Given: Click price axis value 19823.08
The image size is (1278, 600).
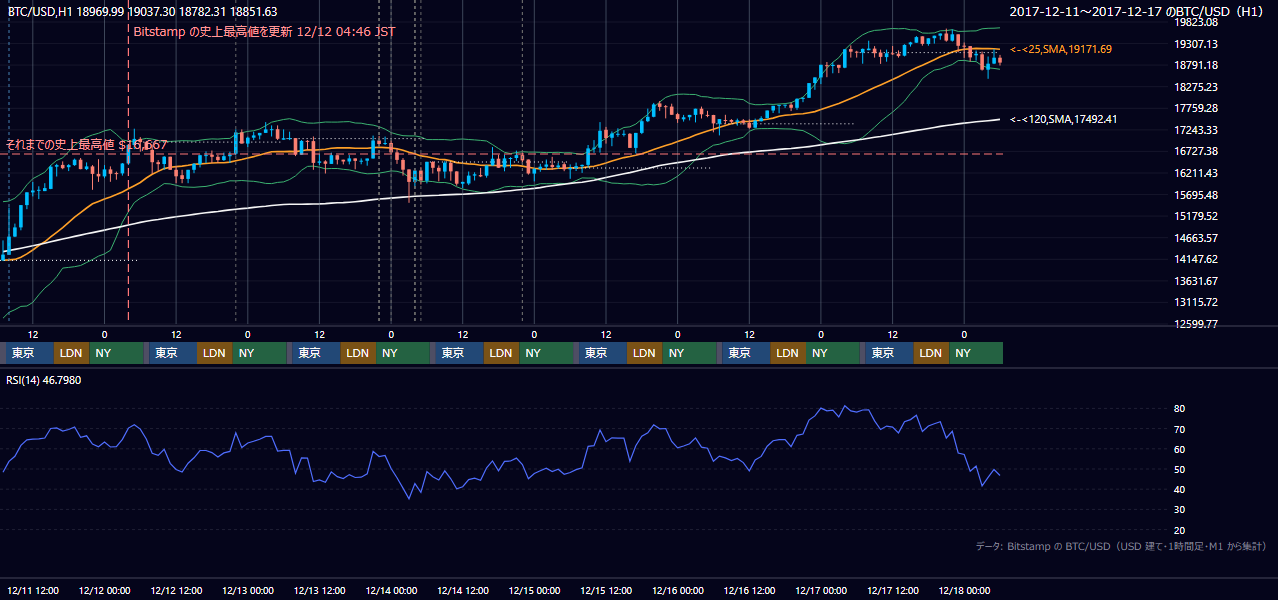Looking at the screenshot, I should click(1195, 22).
